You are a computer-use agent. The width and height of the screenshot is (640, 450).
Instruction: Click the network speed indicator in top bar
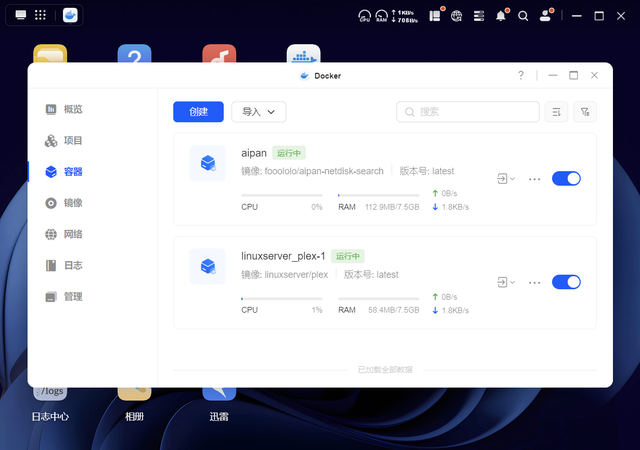coord(404,16)
